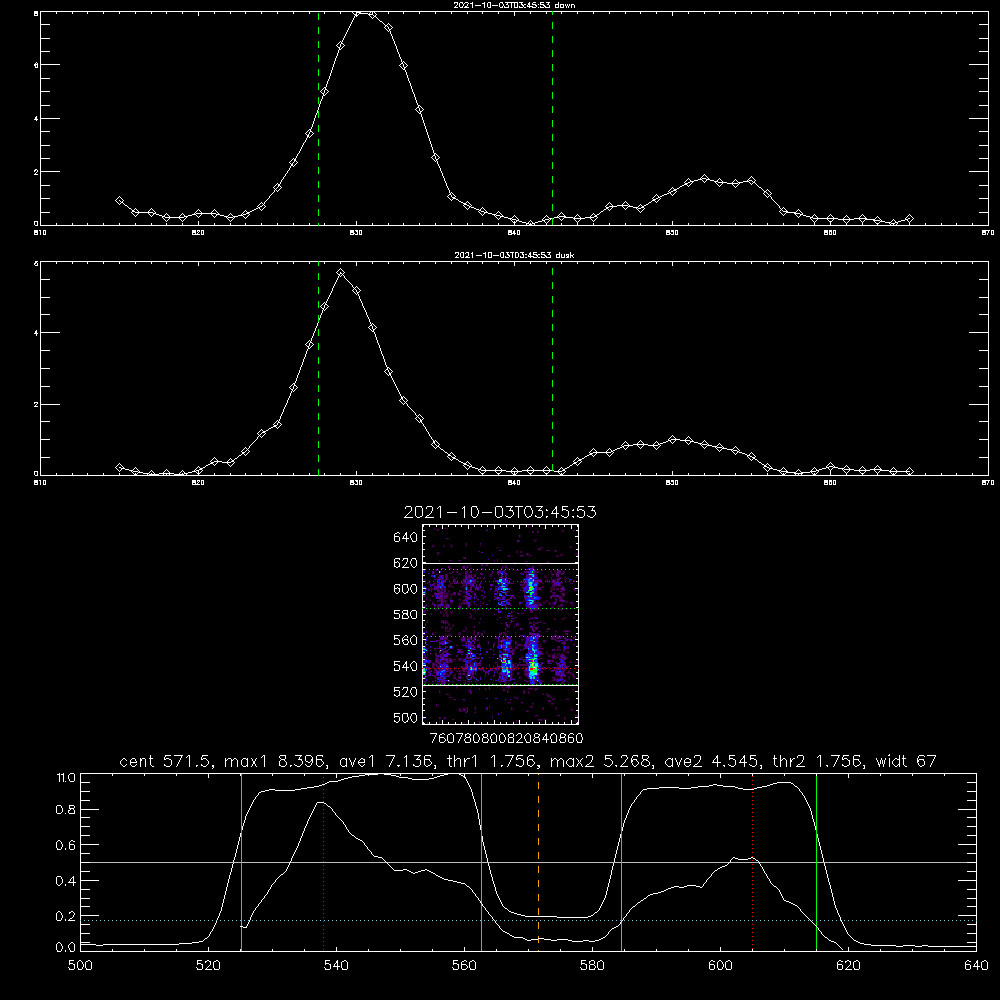Click the x-axis label '810' under the dusk plot
The image size is (1000, 1000).
coord(40,483)
